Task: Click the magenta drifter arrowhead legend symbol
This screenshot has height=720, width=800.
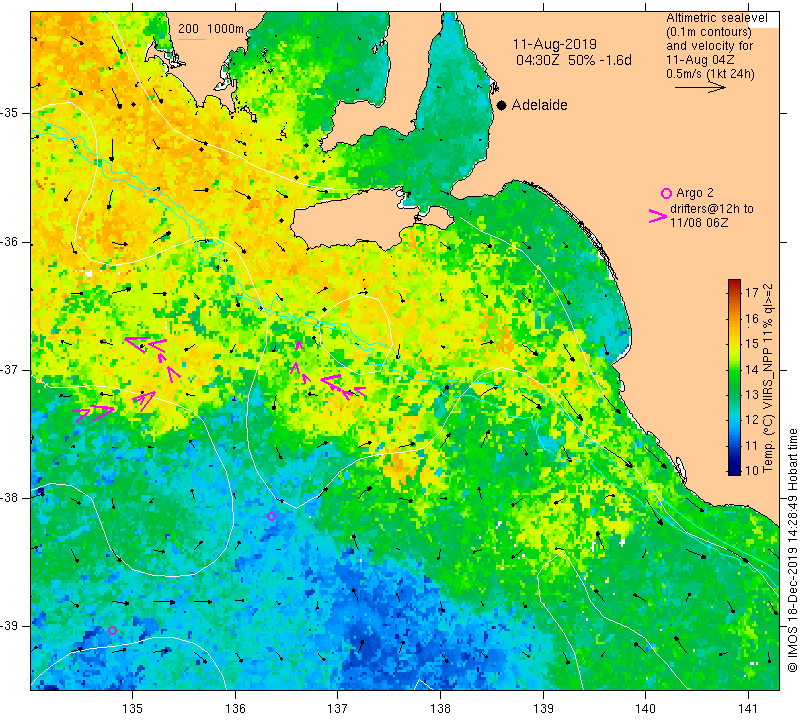Action: point(658,216)
